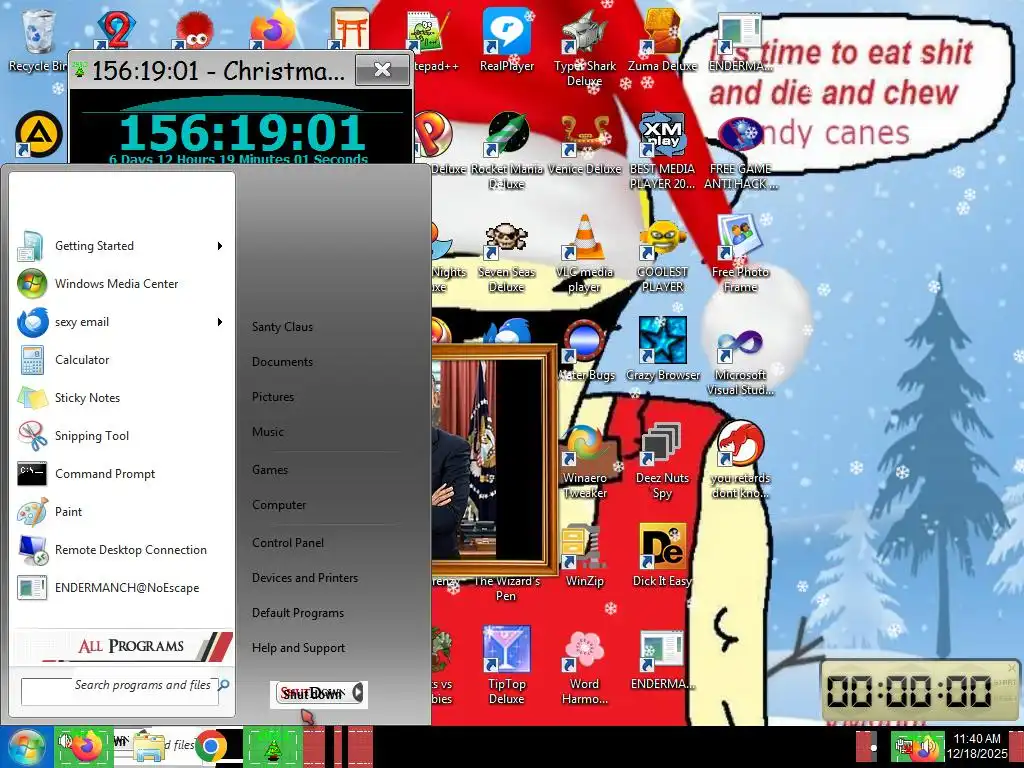Open Music from Start menu
The width and height of the screenshot is (1024, 768).
tap(268, 432)
